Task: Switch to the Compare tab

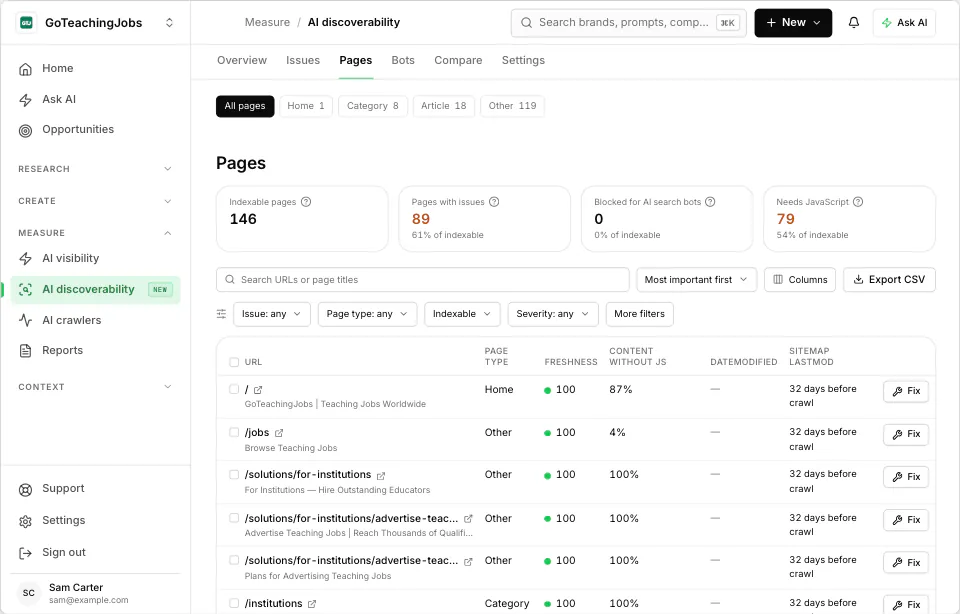Action: (458, 60)
